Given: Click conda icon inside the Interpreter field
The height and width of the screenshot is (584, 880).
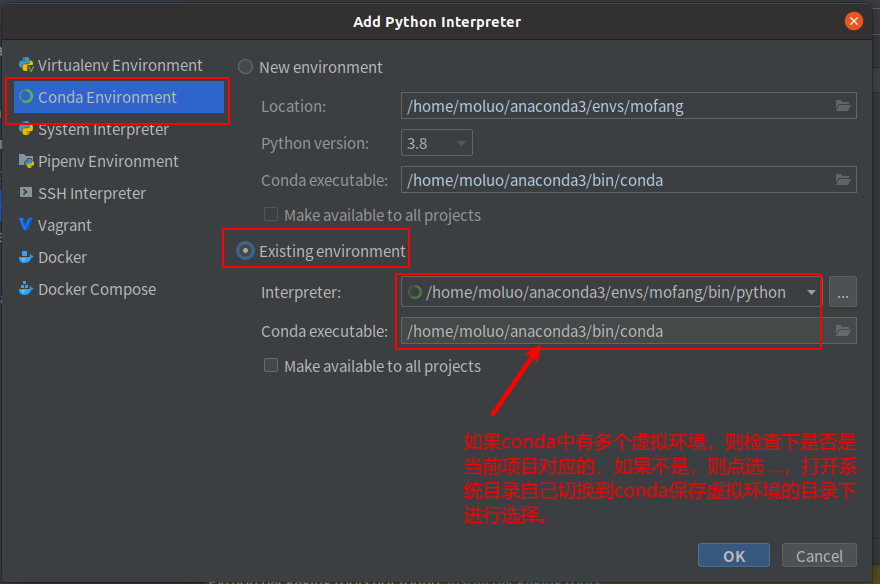Looking at the screenshot, I should click(415, 292).
